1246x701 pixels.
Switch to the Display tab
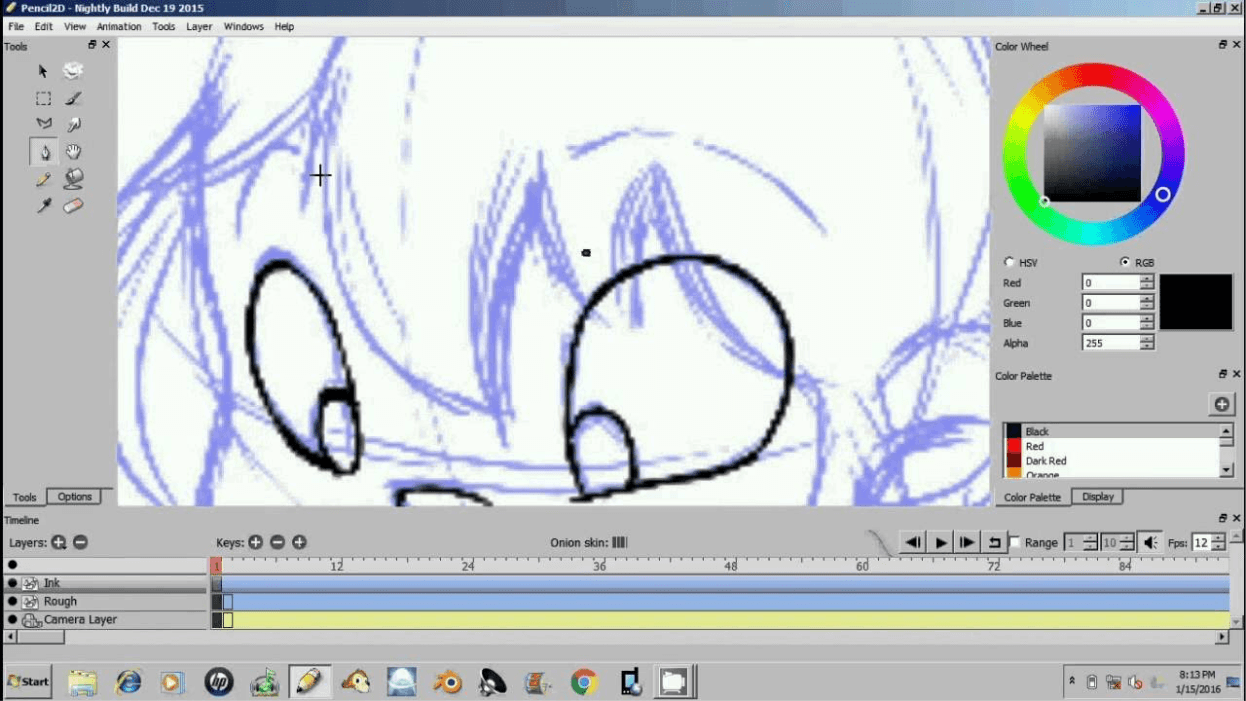1097,496
